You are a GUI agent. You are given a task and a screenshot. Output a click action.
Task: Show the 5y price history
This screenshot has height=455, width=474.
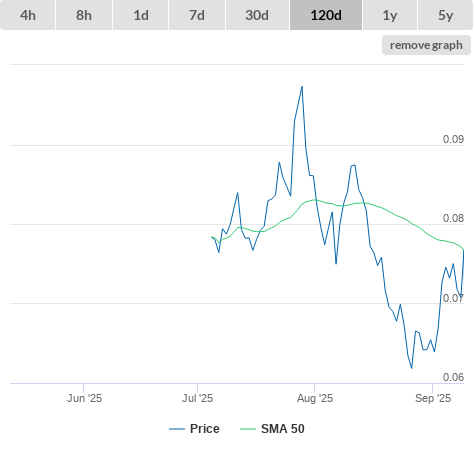pyautogui.click(x=445, y=15)
